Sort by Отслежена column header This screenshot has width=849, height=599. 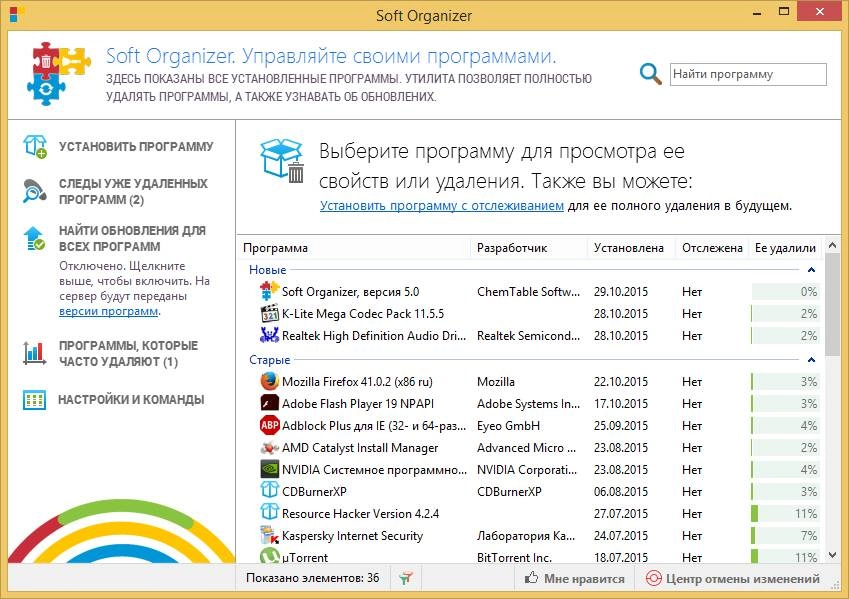point(712,248)
